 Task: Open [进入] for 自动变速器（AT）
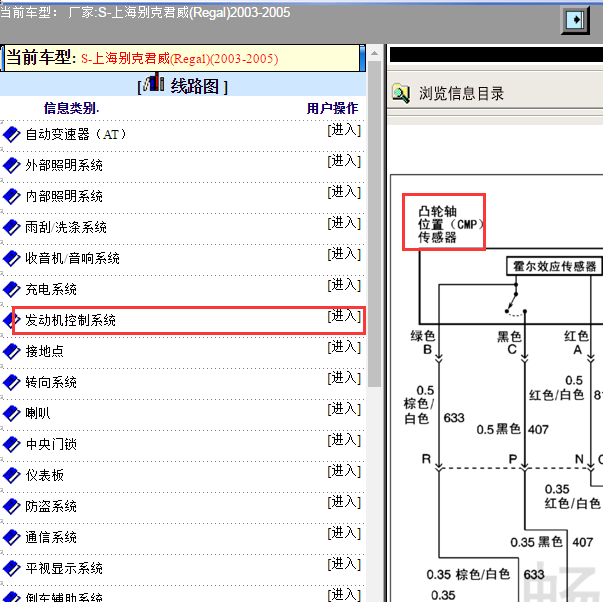344,130
